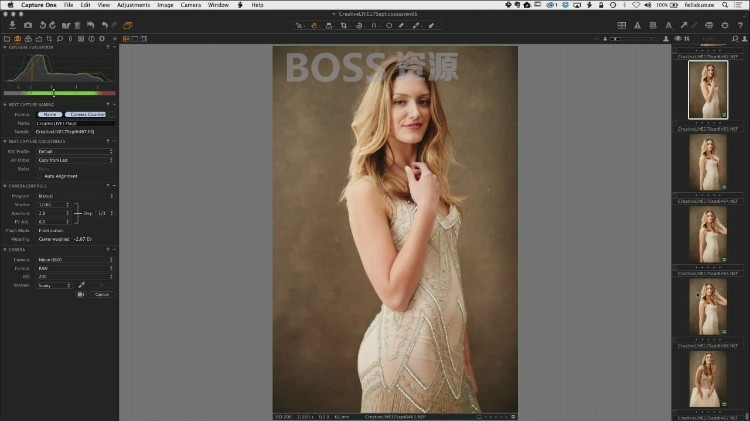Image resolution: width=750 pixels, height=421 pixels.
Task: Click the Capture button in Camera panel
Action: pos(102,294)
